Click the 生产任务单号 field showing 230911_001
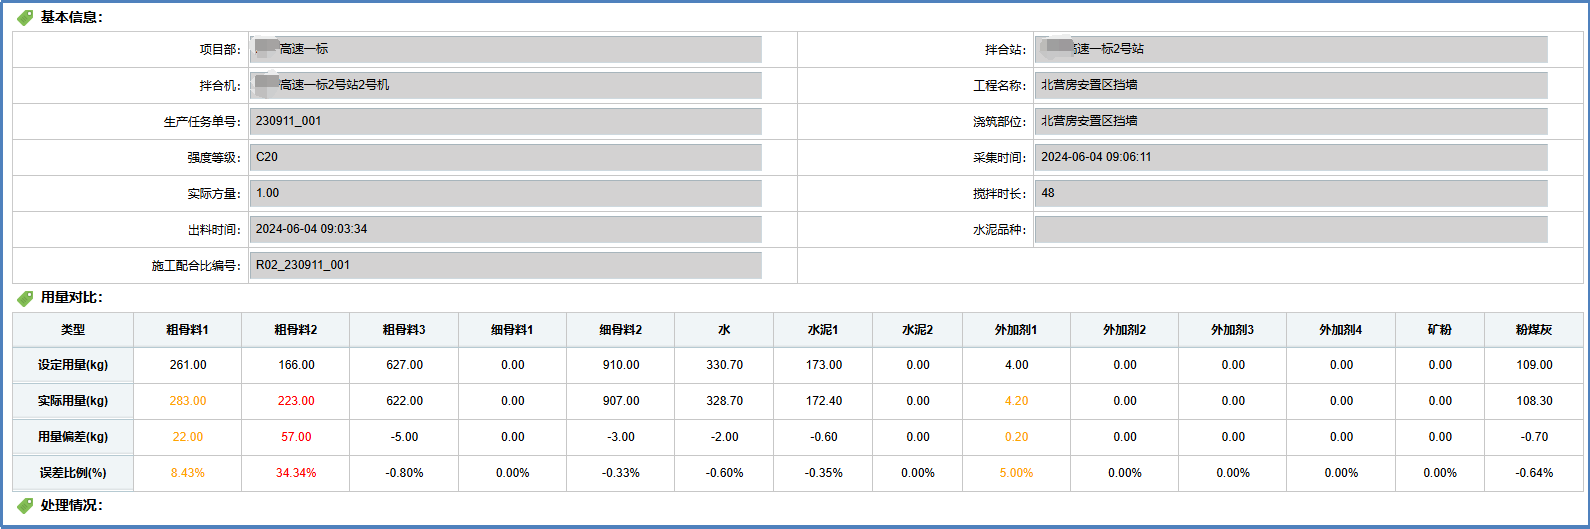The height and width of the screenshot is (529, 1590). click(505, 121)
